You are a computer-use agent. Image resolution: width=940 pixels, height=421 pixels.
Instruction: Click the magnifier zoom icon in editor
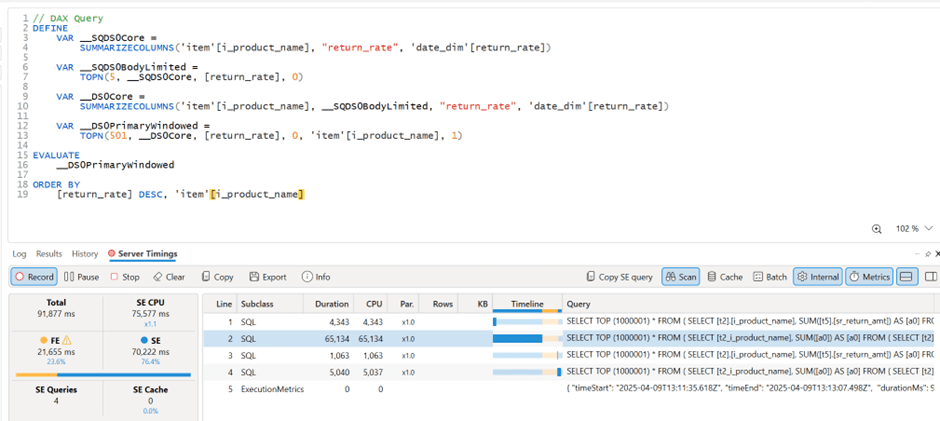point(877,229)
